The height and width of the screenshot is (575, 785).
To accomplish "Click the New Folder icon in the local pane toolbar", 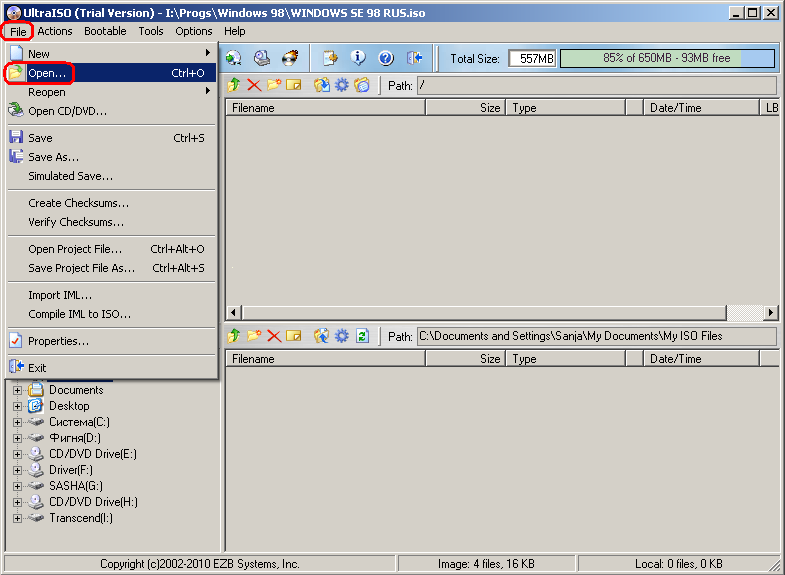I will 254,336.
